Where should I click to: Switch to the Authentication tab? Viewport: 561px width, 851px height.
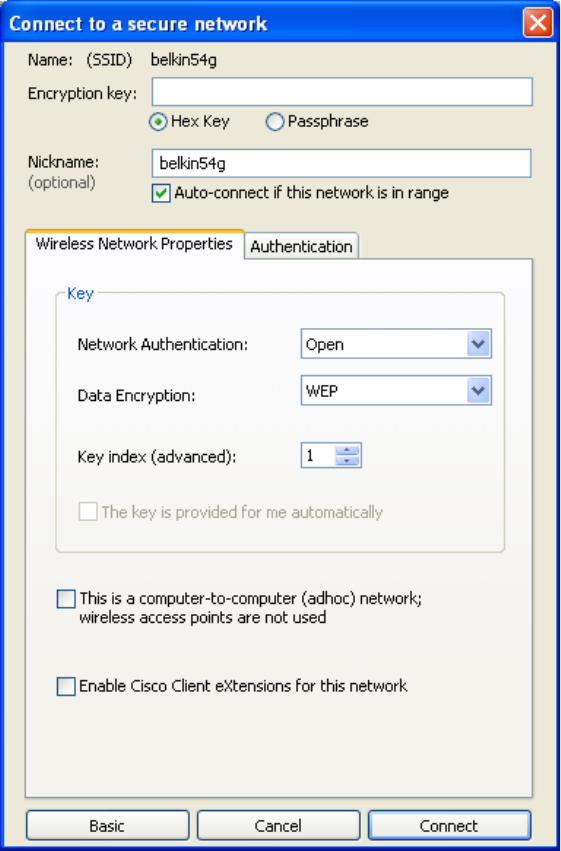click(301, 246)
